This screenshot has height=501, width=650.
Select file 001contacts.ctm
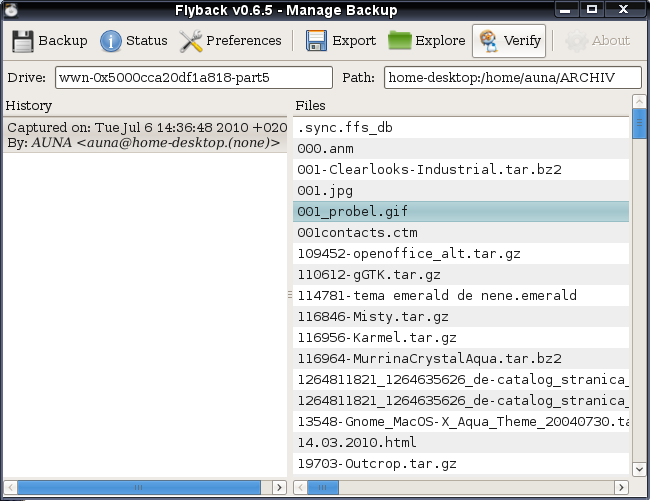coord(461,232)
